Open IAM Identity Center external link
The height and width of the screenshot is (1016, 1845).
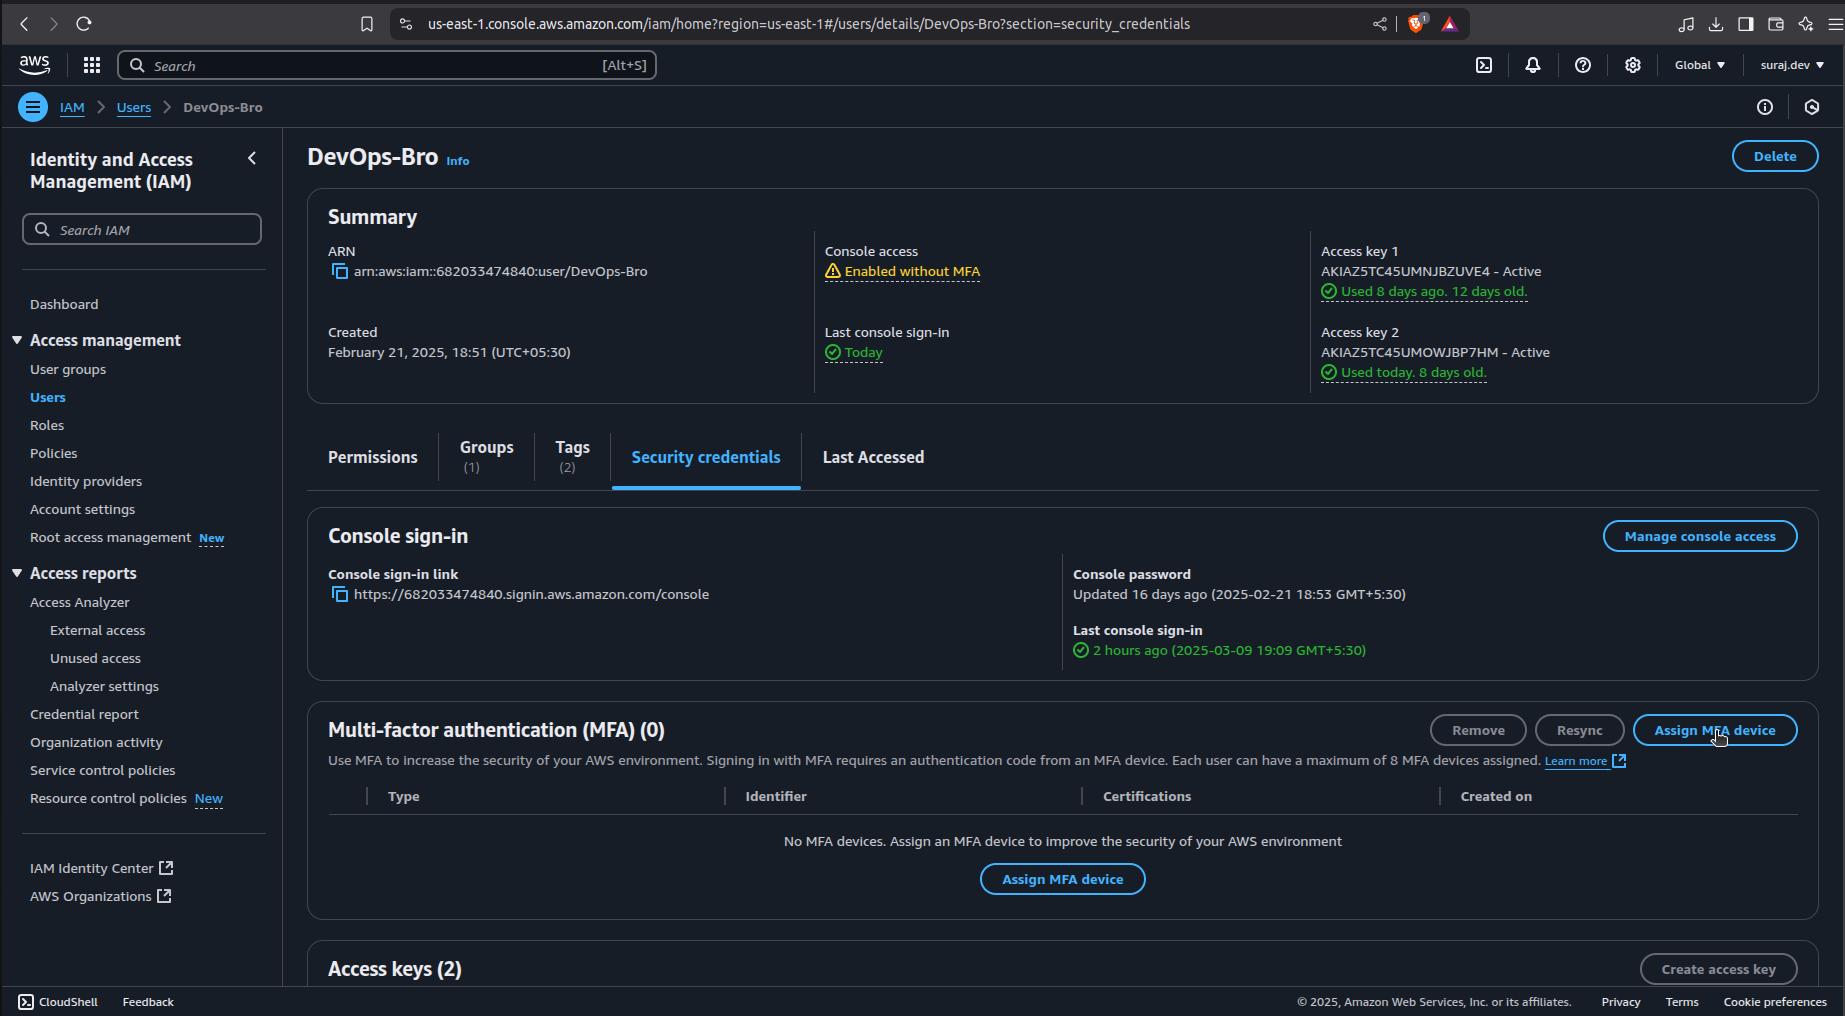(102, 868)
